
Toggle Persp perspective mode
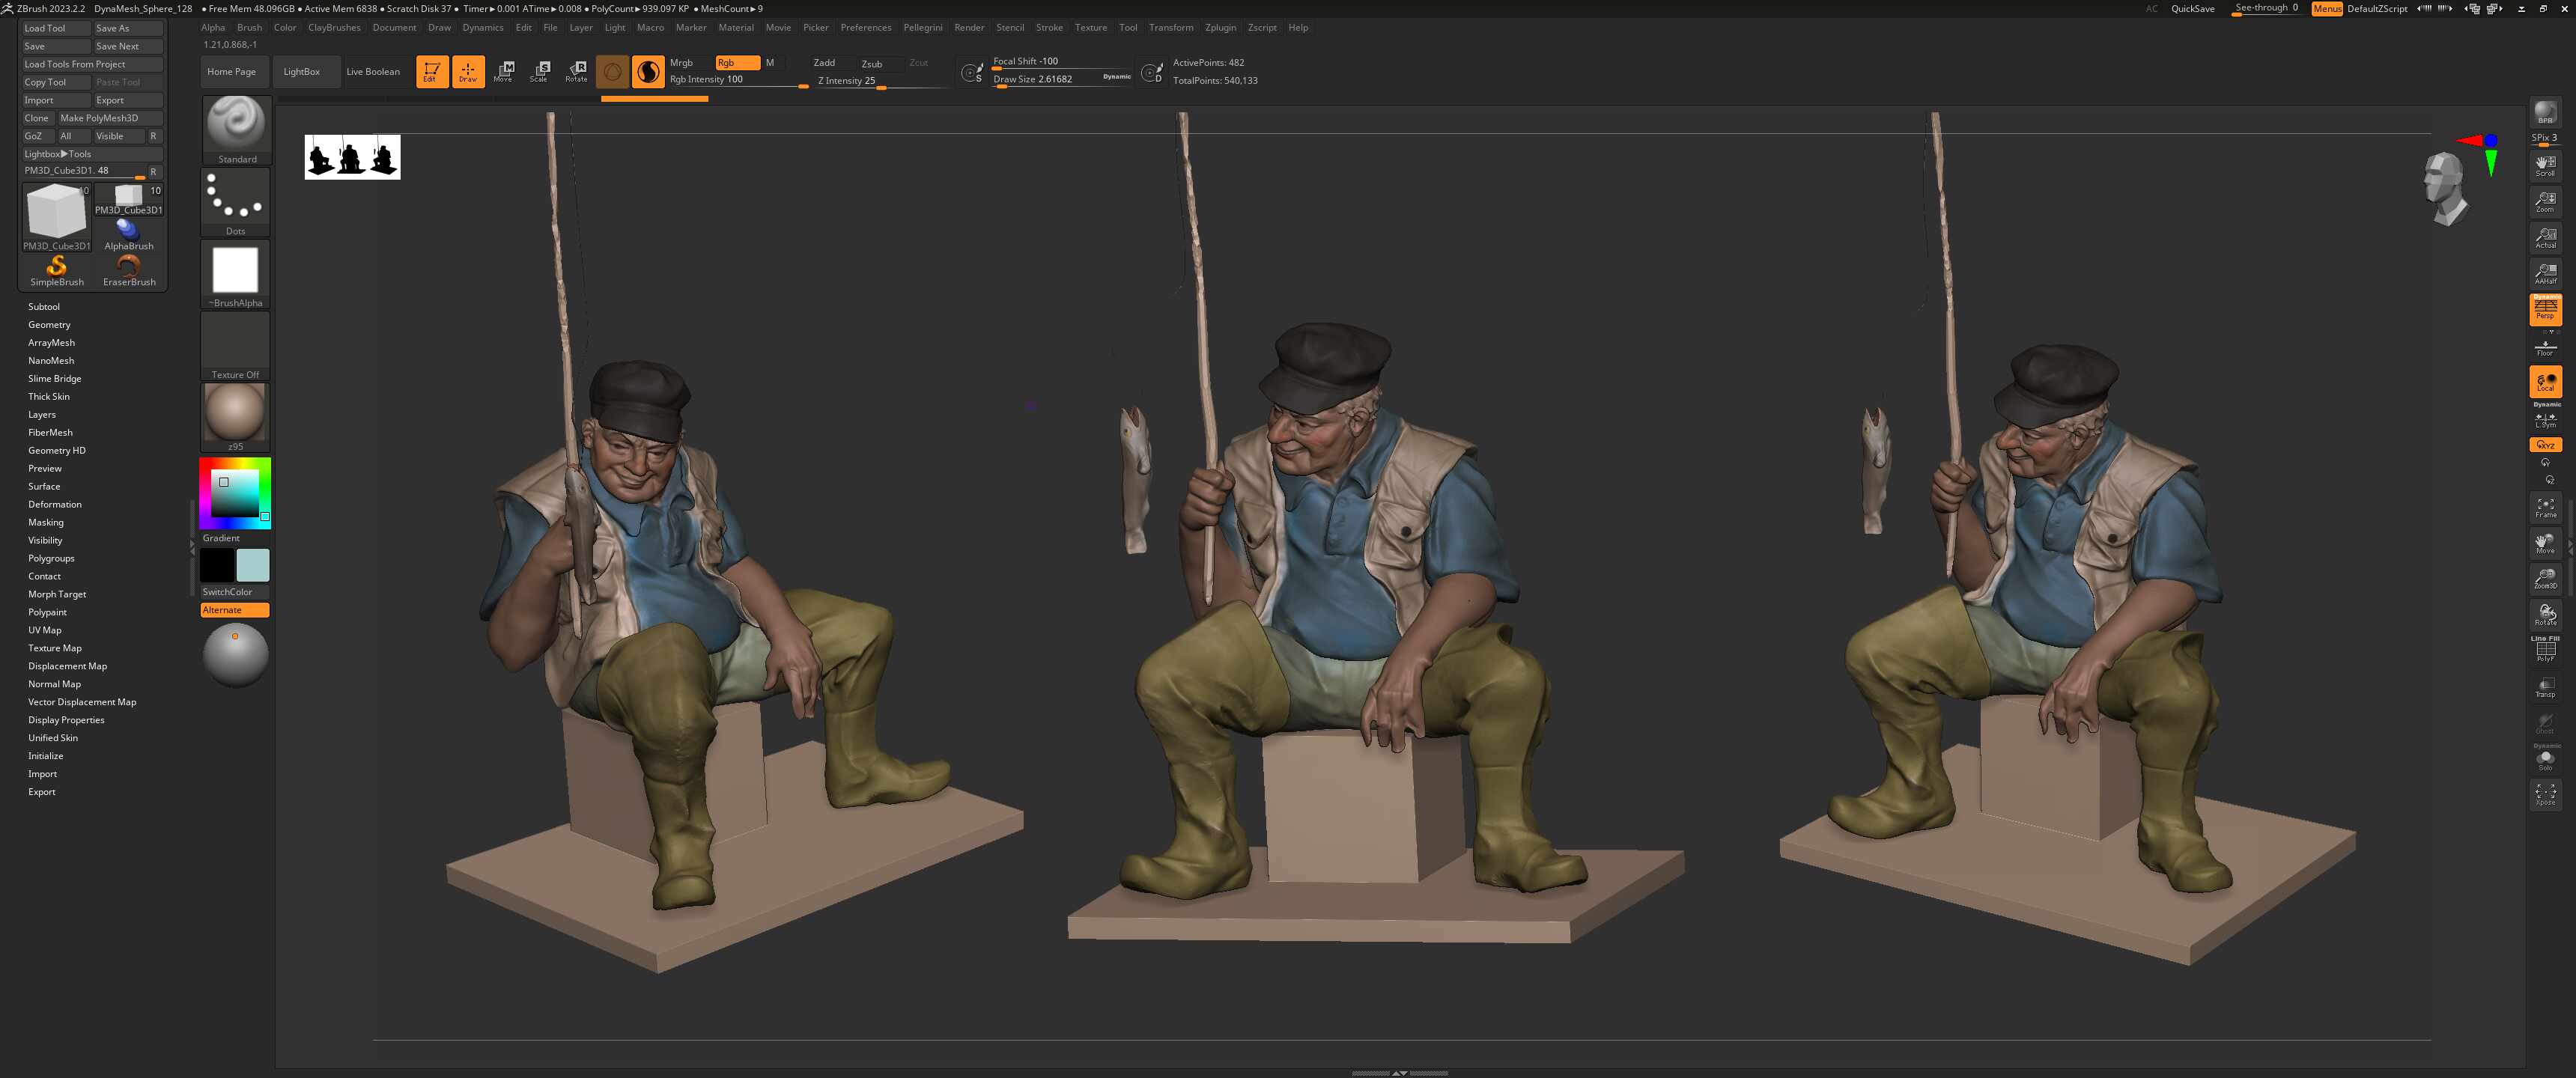pos(2544,309)
